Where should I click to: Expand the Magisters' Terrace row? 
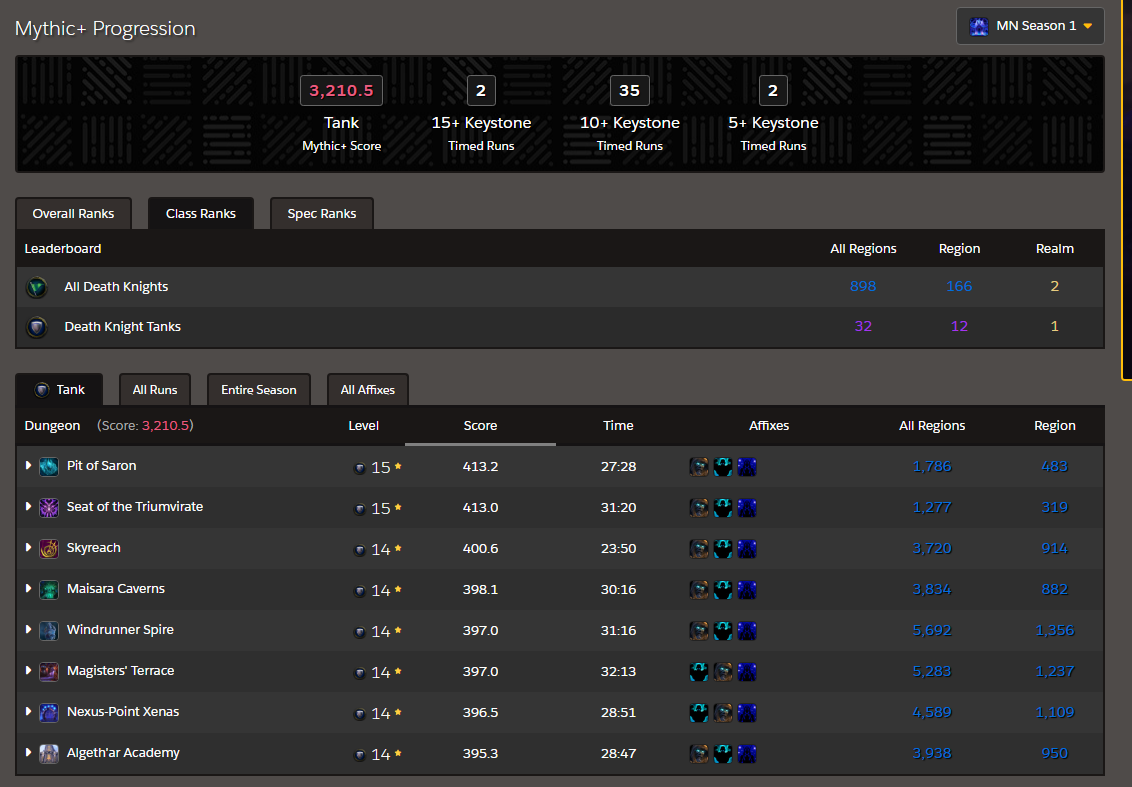28,671
